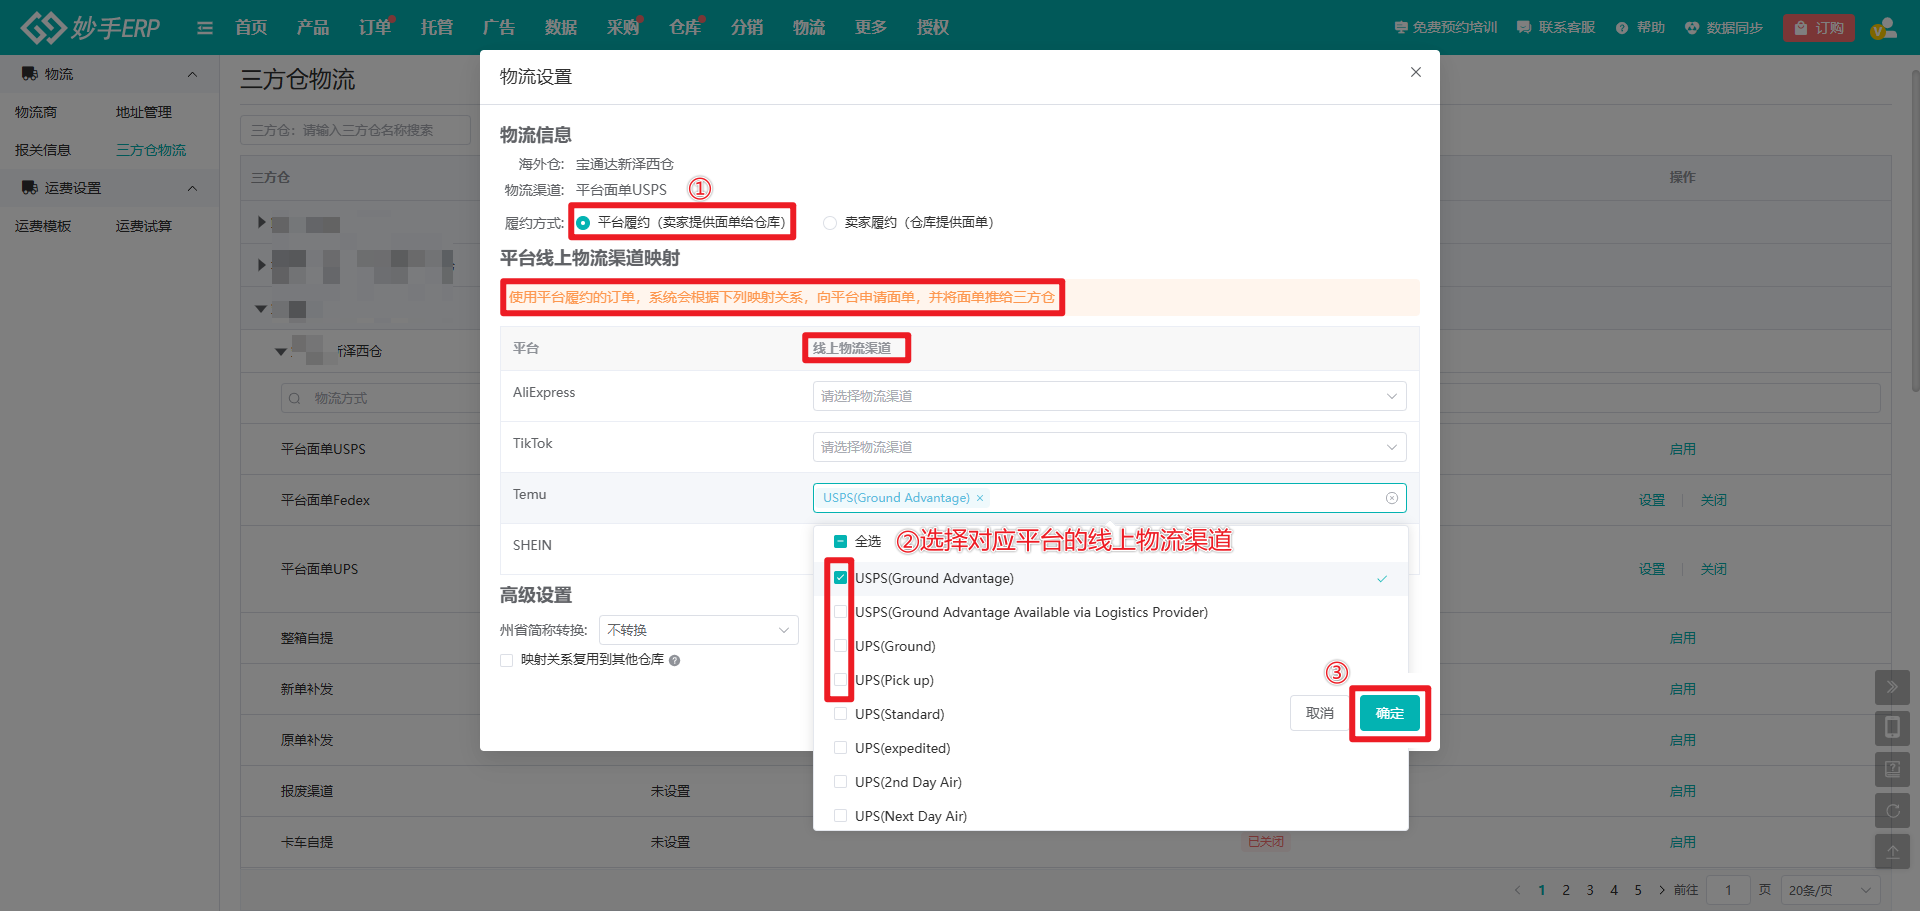
Task: Open the 订单 top menu
Action: click(375, 27)
